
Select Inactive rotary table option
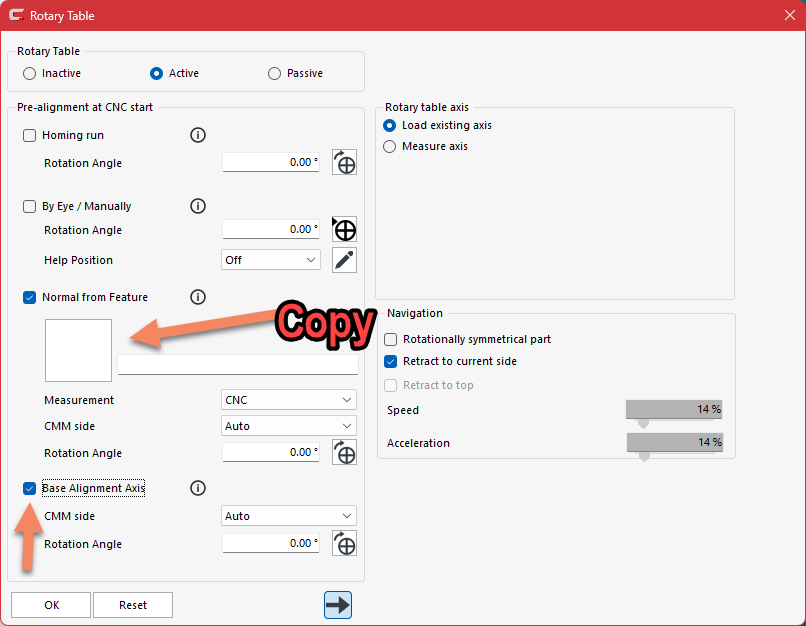(x=29, y=73)
